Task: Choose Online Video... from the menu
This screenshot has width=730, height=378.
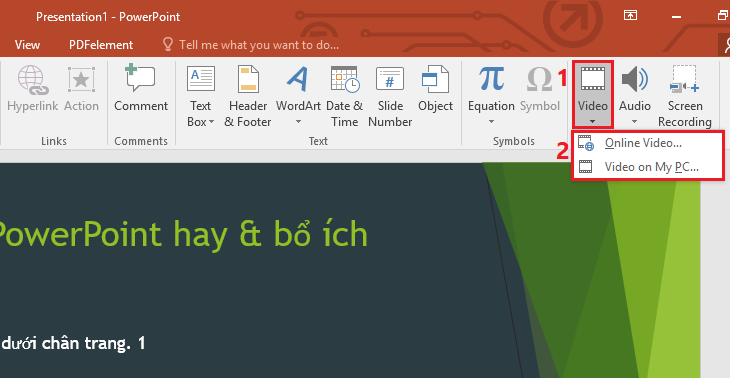Action: [x=648, y=143]
